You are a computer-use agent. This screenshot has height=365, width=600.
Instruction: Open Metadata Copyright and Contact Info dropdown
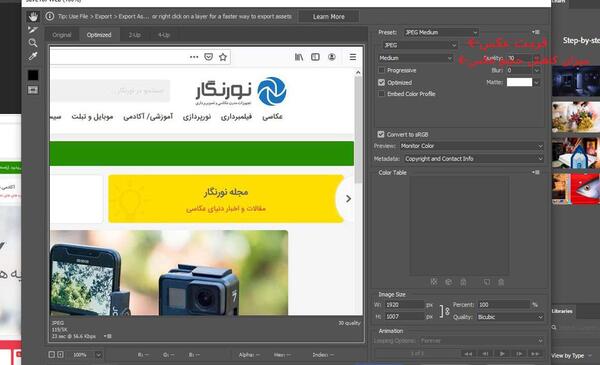[x=474, y=159]
